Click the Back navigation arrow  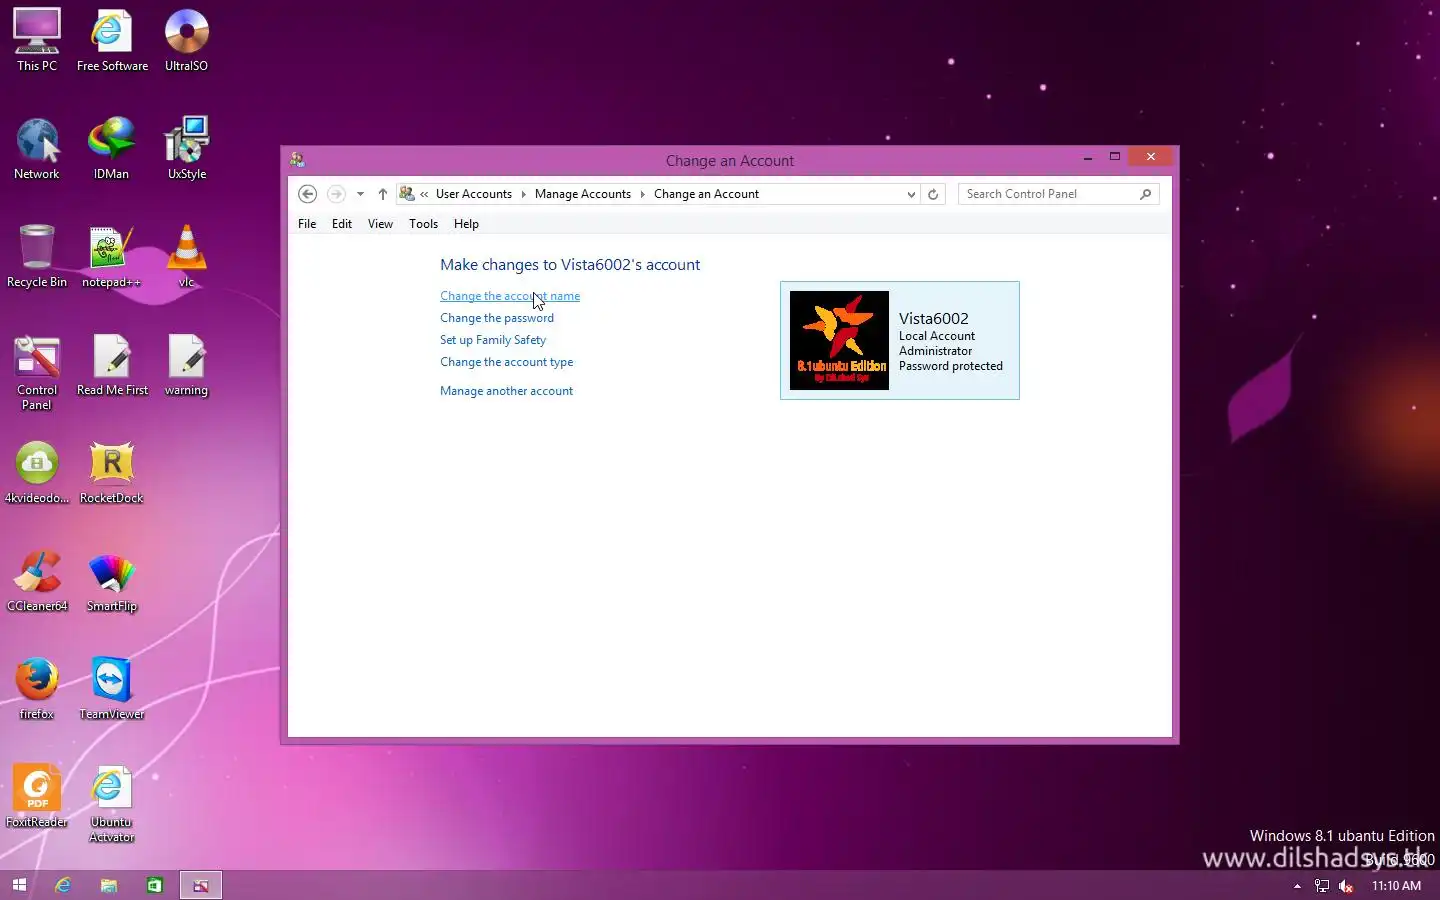(308, 194)
